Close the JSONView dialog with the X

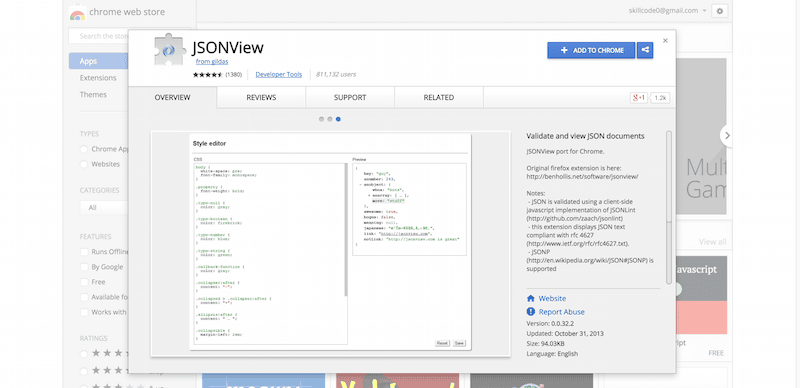[x=665, y=40]
